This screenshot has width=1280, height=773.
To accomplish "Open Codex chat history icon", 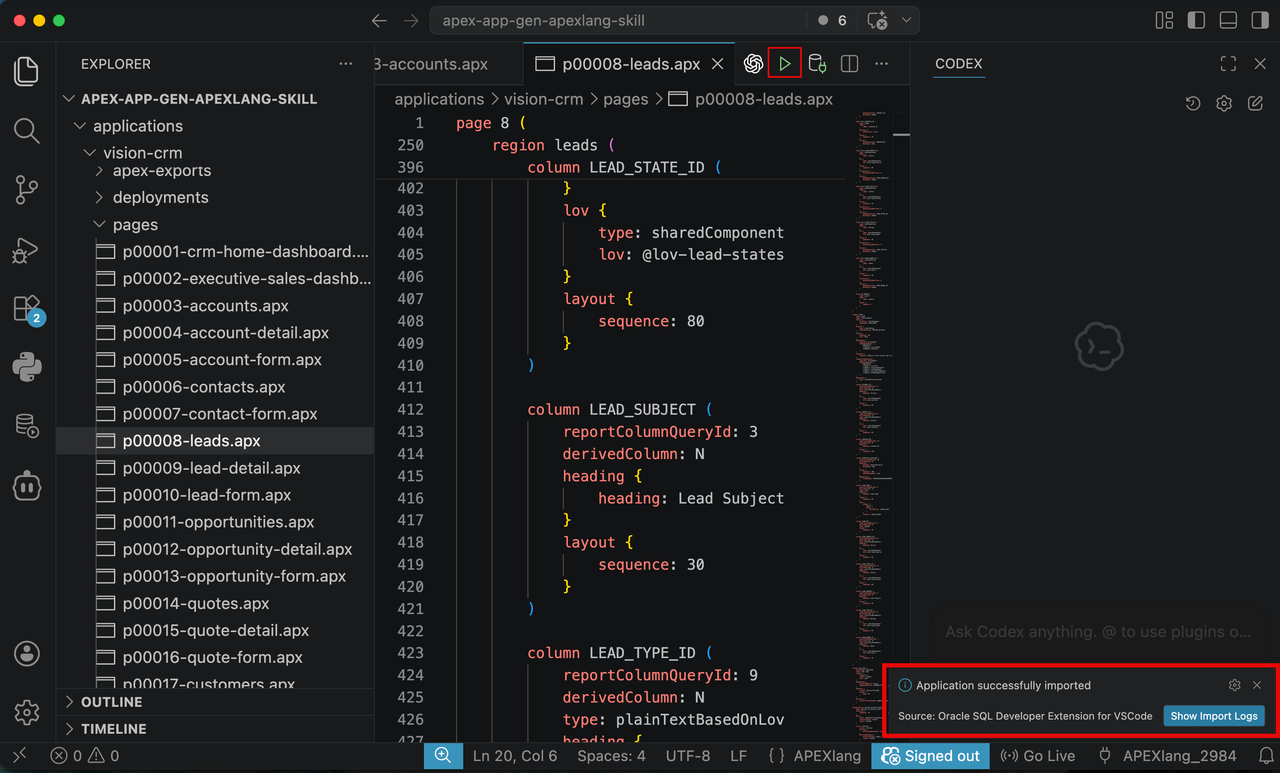I will 1193,103.
